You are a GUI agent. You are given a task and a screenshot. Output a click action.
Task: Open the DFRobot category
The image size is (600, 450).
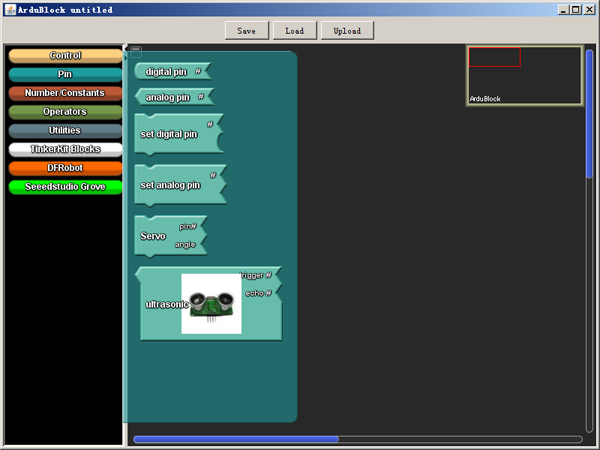coord(65,168)
